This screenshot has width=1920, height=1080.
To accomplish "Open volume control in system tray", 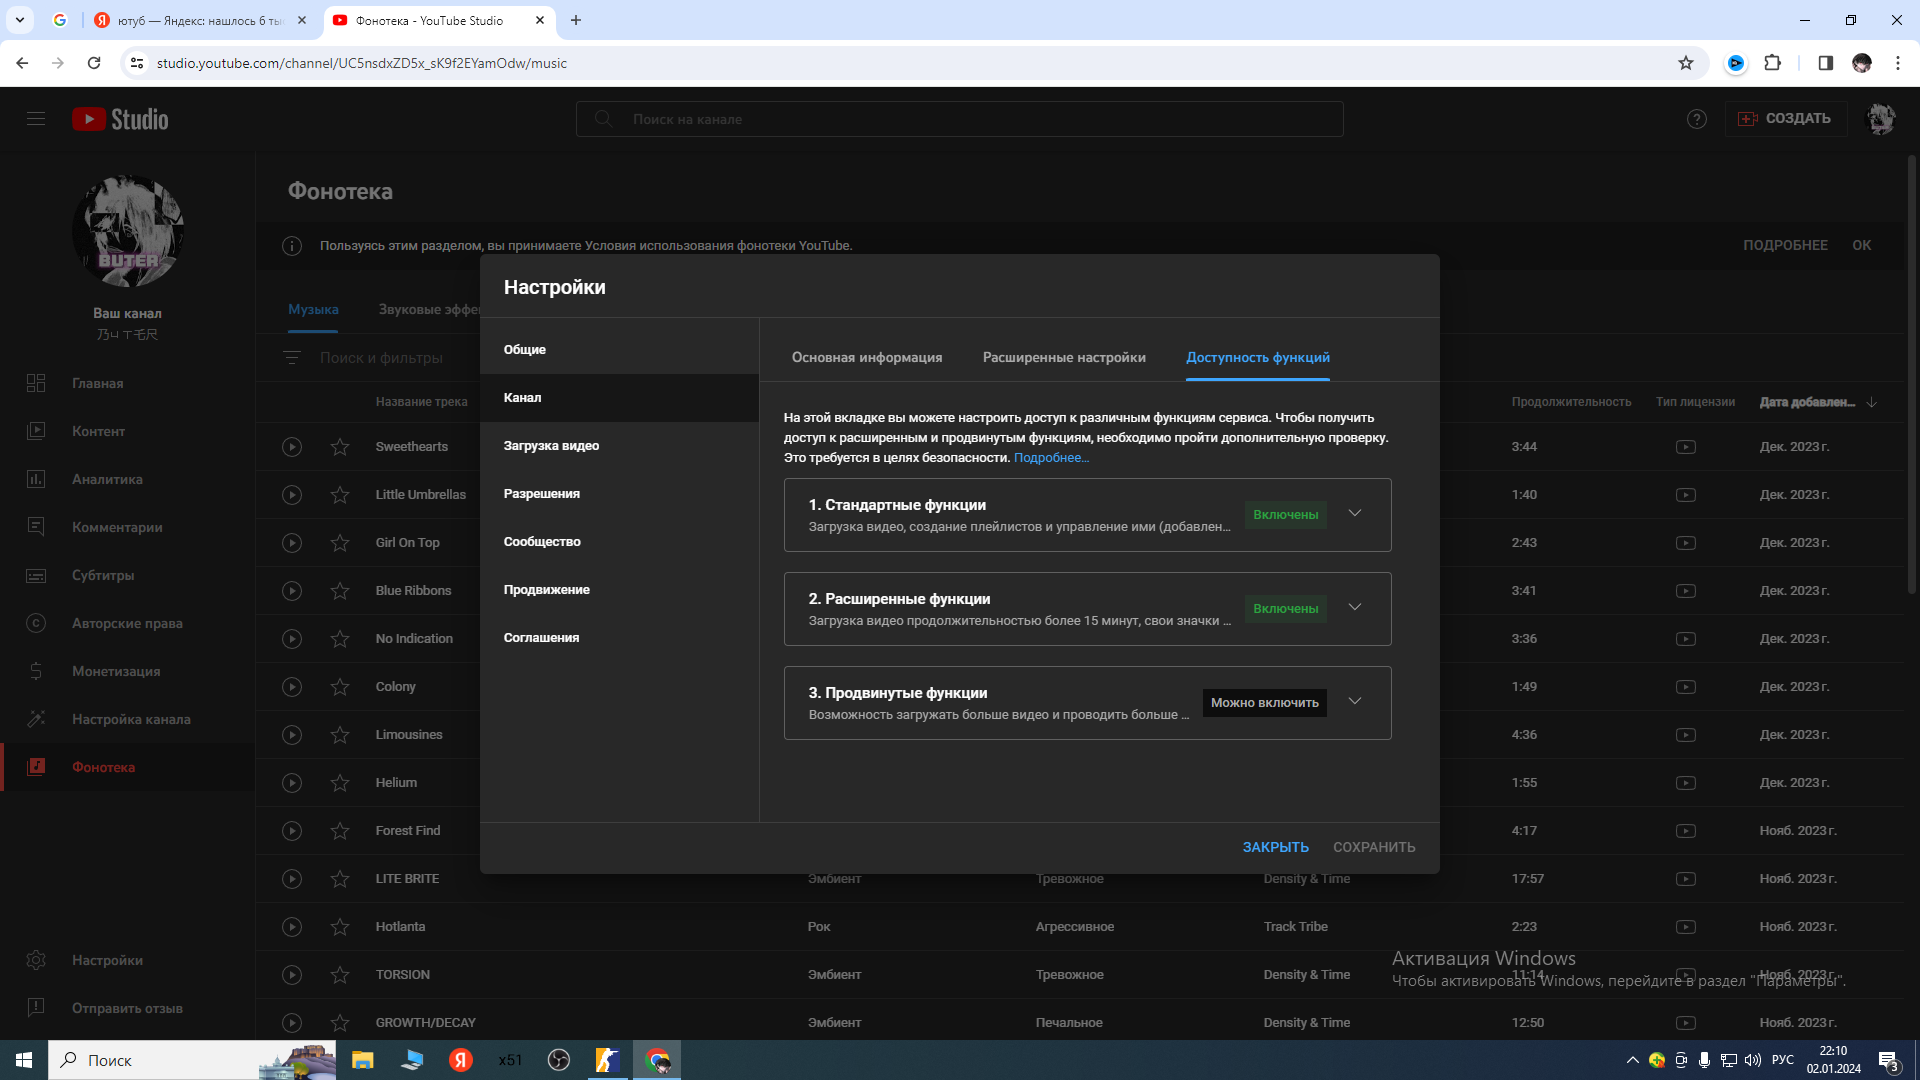I will click(1752, 1060).
